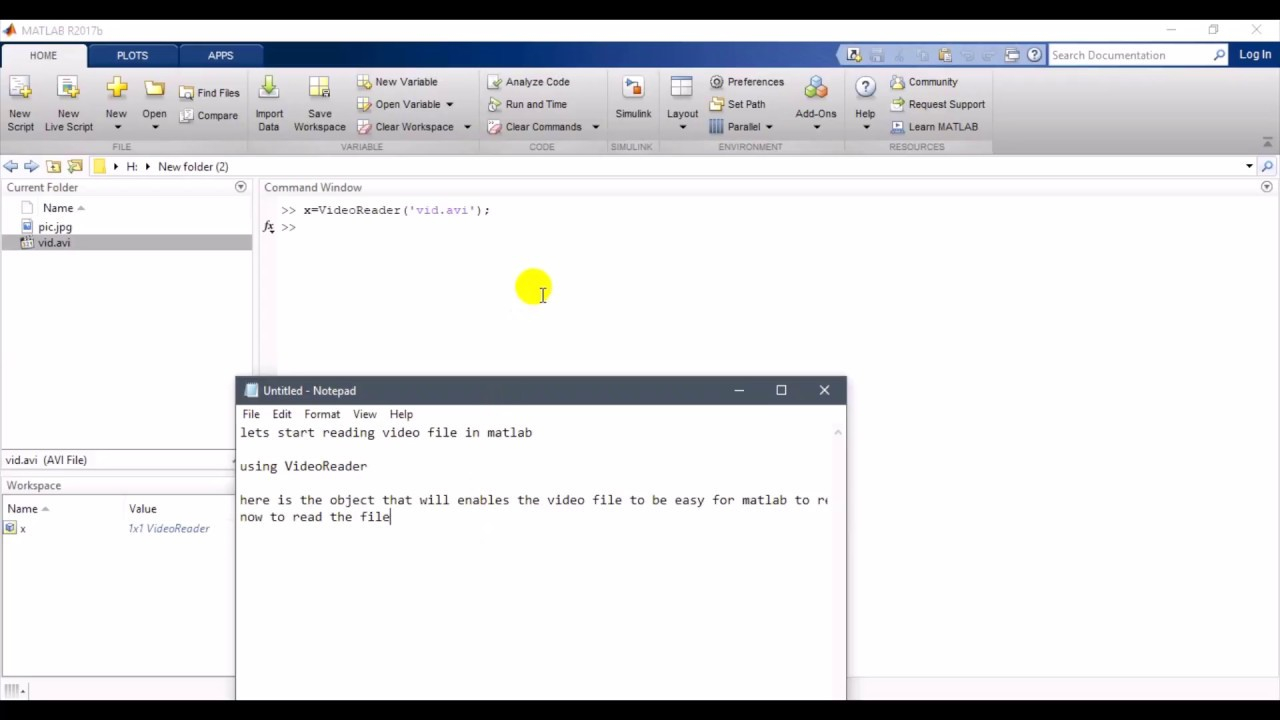Open Add-Ons
1280x720 pixels.
coord(816,104)
